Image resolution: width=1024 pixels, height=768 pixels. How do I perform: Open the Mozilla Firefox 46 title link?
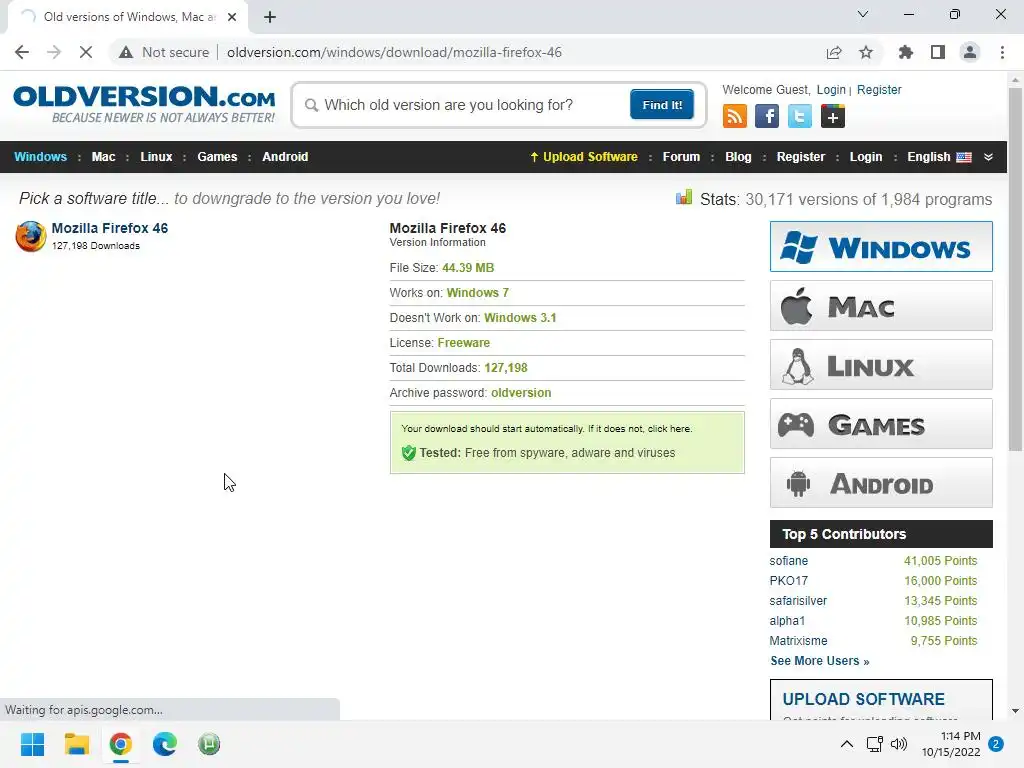(110, 228)
